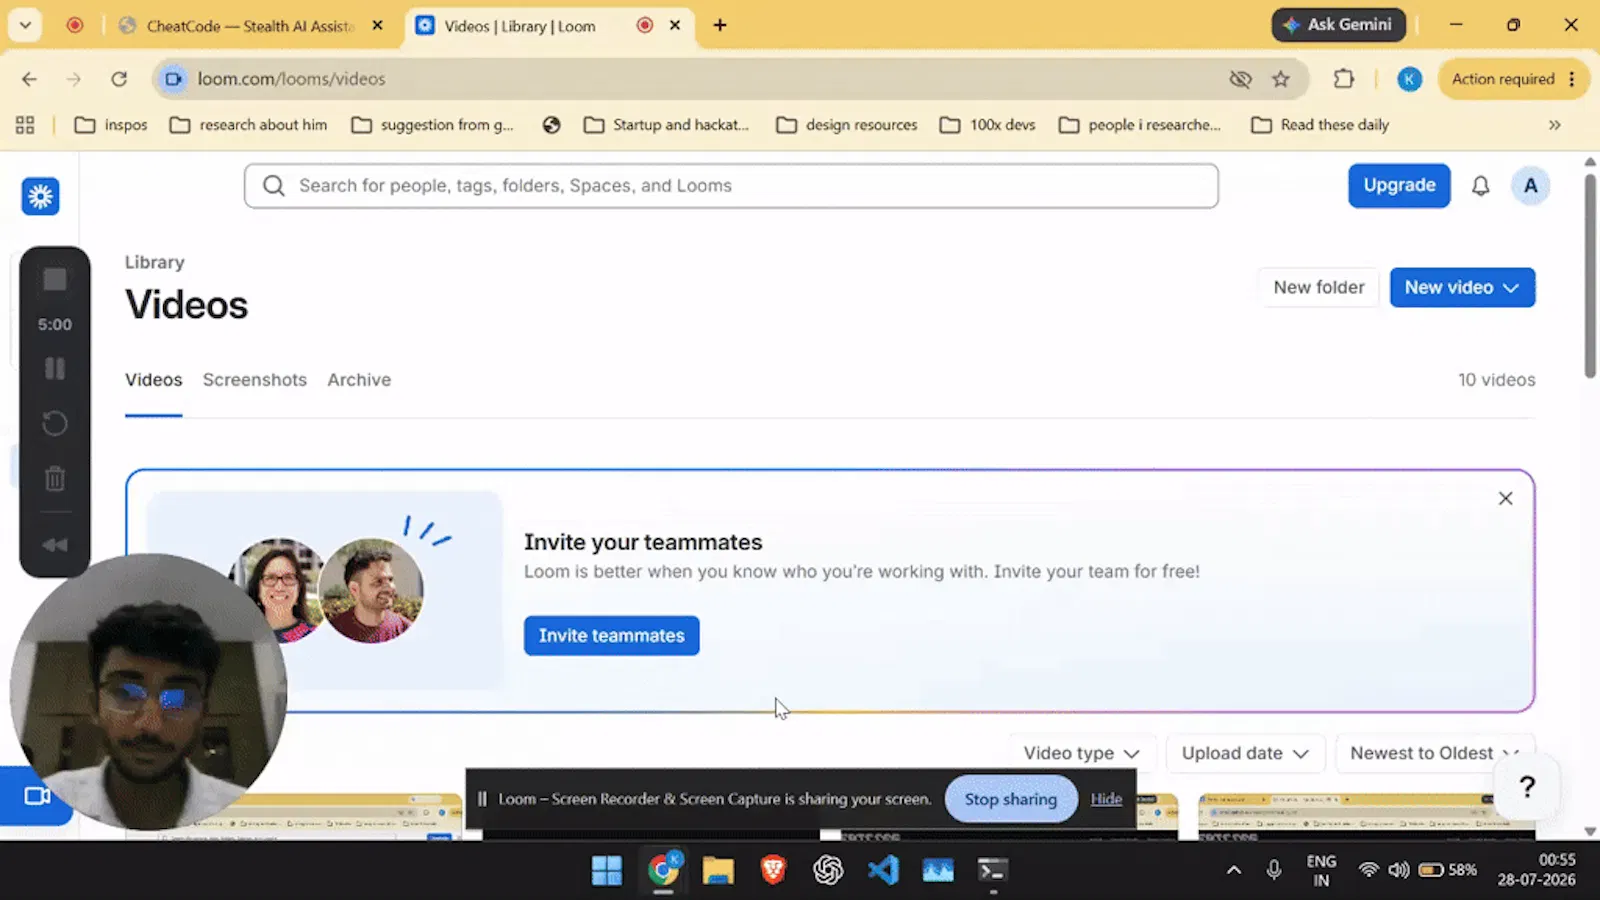Dismiss the Invite your teammates banner
Image resolution: width=1600 pixels, height=900 pixels.
1505,498
